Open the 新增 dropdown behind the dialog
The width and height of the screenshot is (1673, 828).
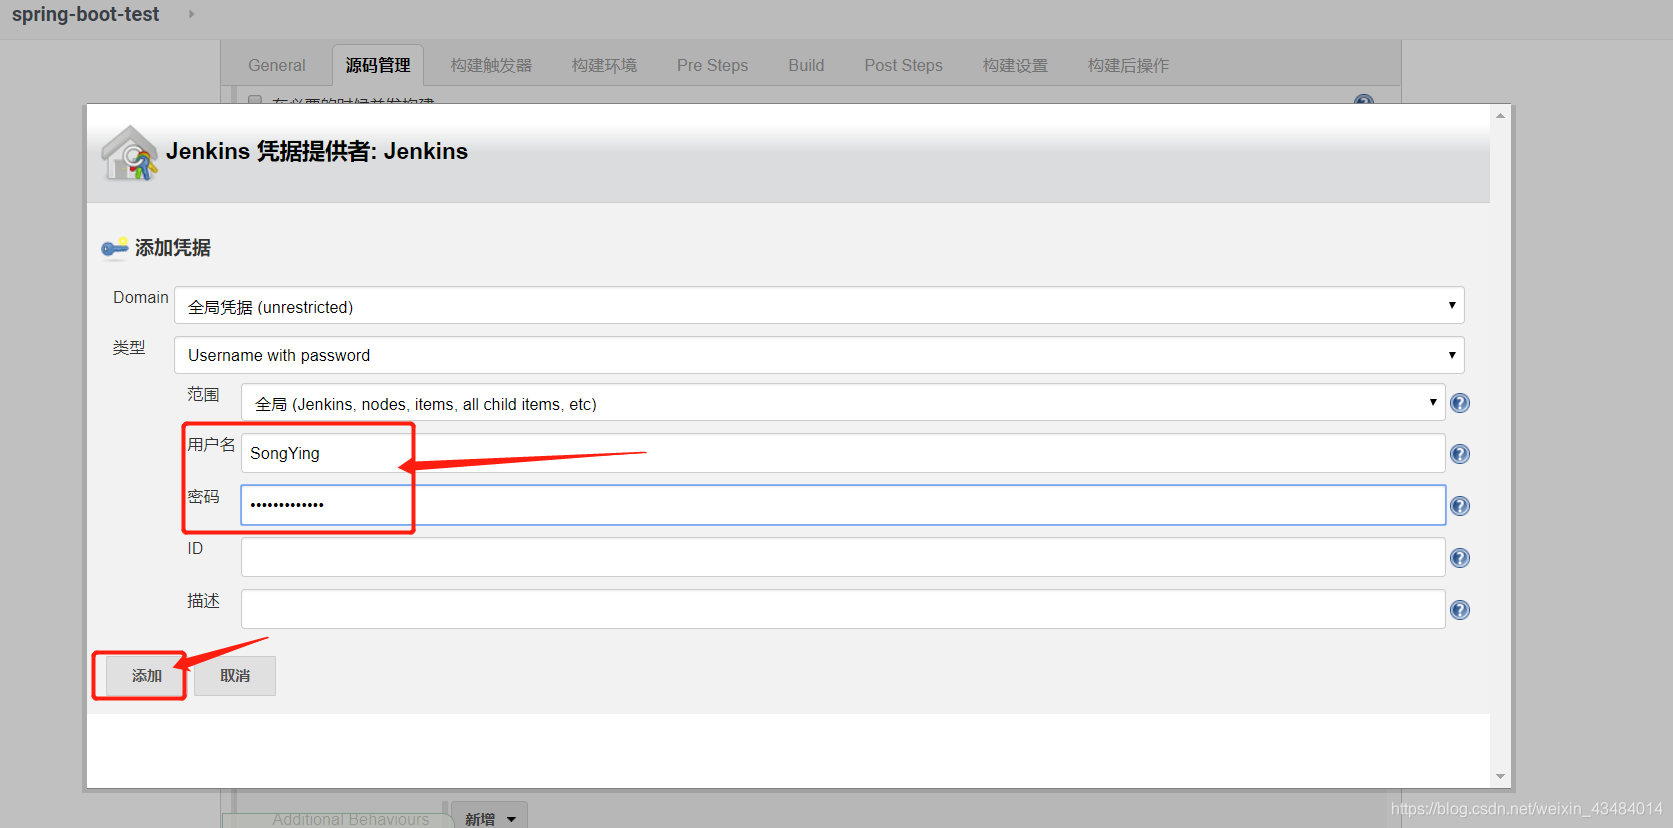click(490, 817)
